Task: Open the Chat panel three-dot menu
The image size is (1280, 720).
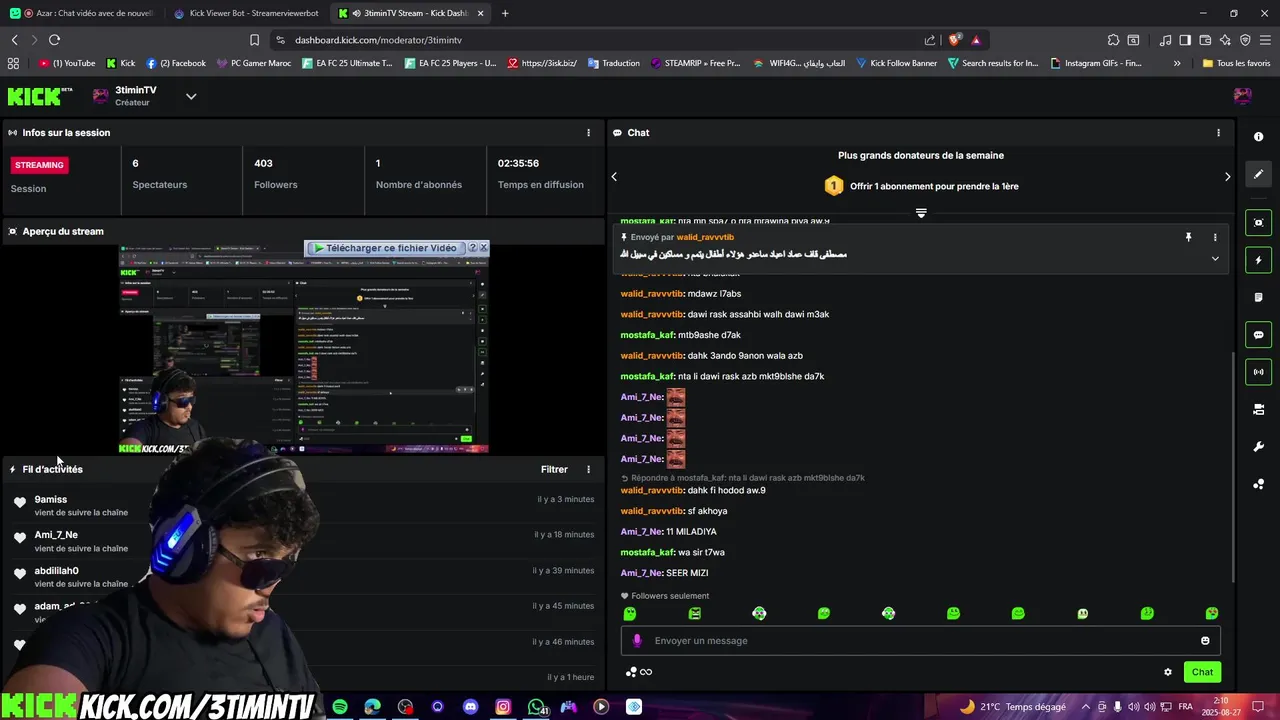Action: coord(1218,132)
